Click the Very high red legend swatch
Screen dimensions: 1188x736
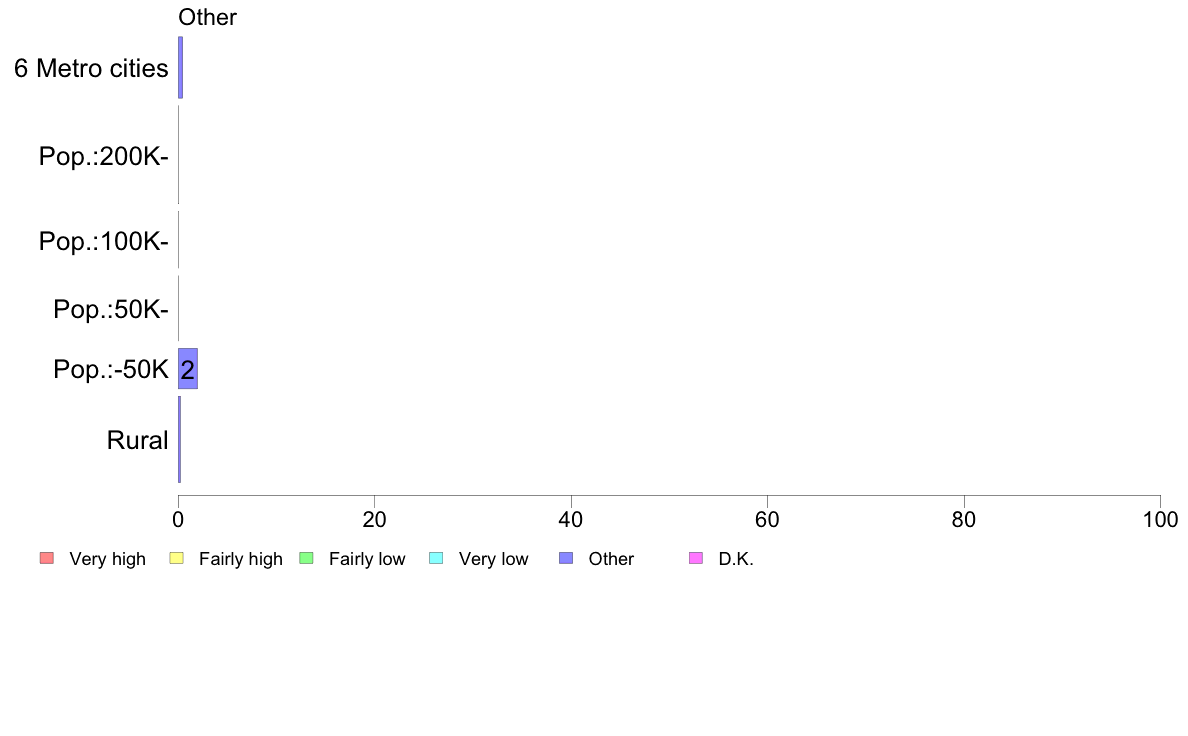point(46,559)
